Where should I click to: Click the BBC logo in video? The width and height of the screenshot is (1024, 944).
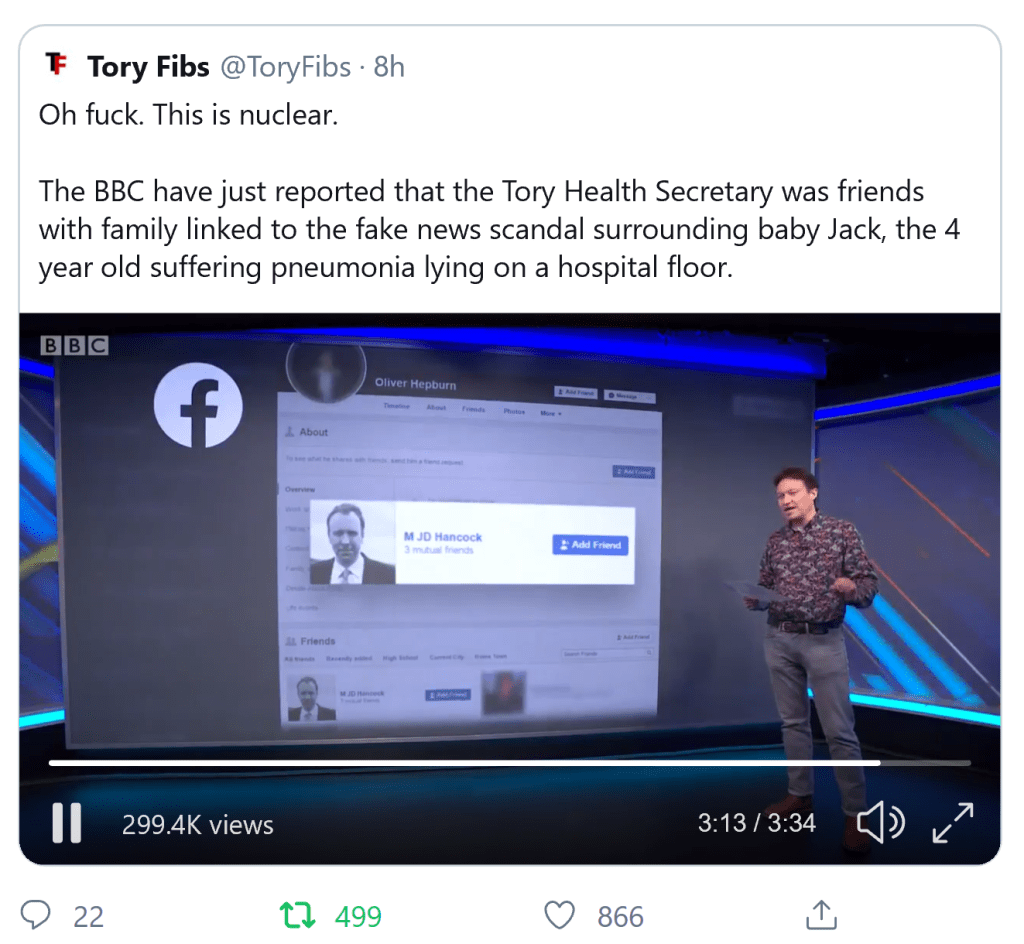pos(74,346)
